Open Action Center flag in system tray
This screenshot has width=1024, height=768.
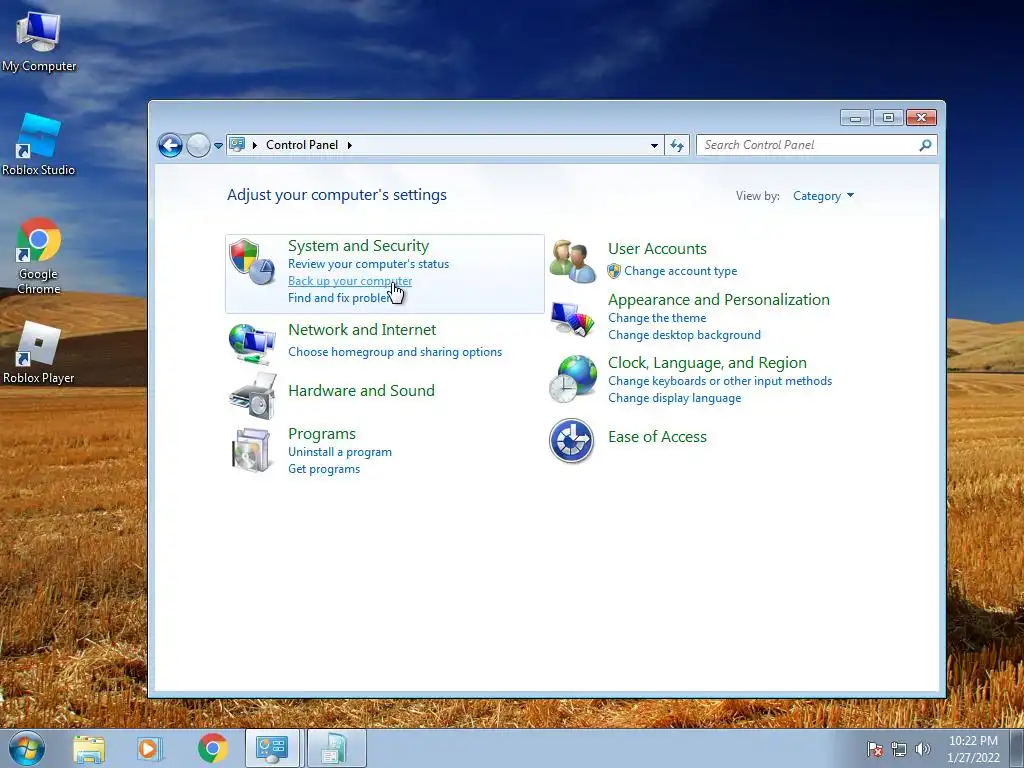[875, 749]
